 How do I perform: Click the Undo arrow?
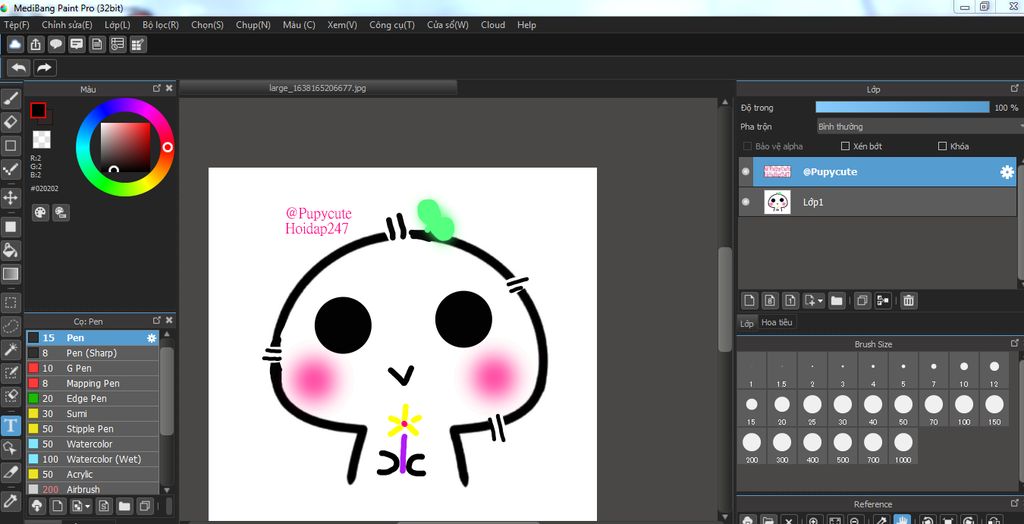pos(19,67)
